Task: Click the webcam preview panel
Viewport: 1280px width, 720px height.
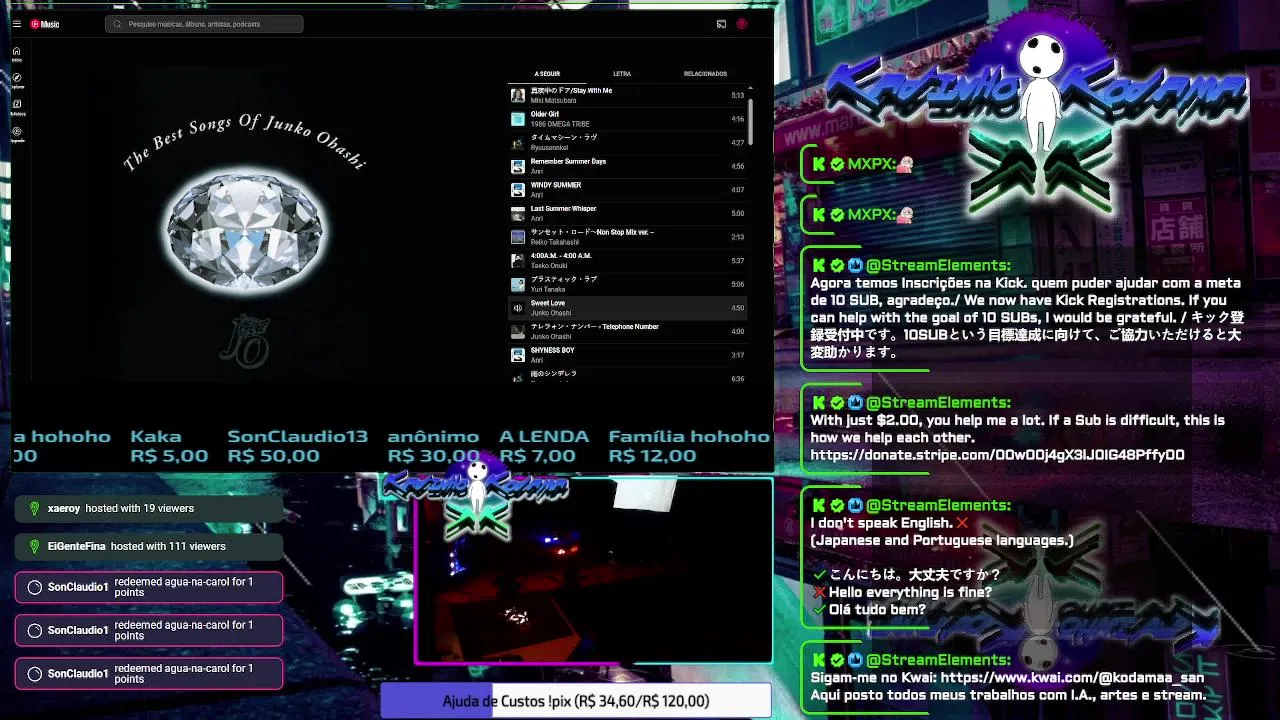Action: 594,571
